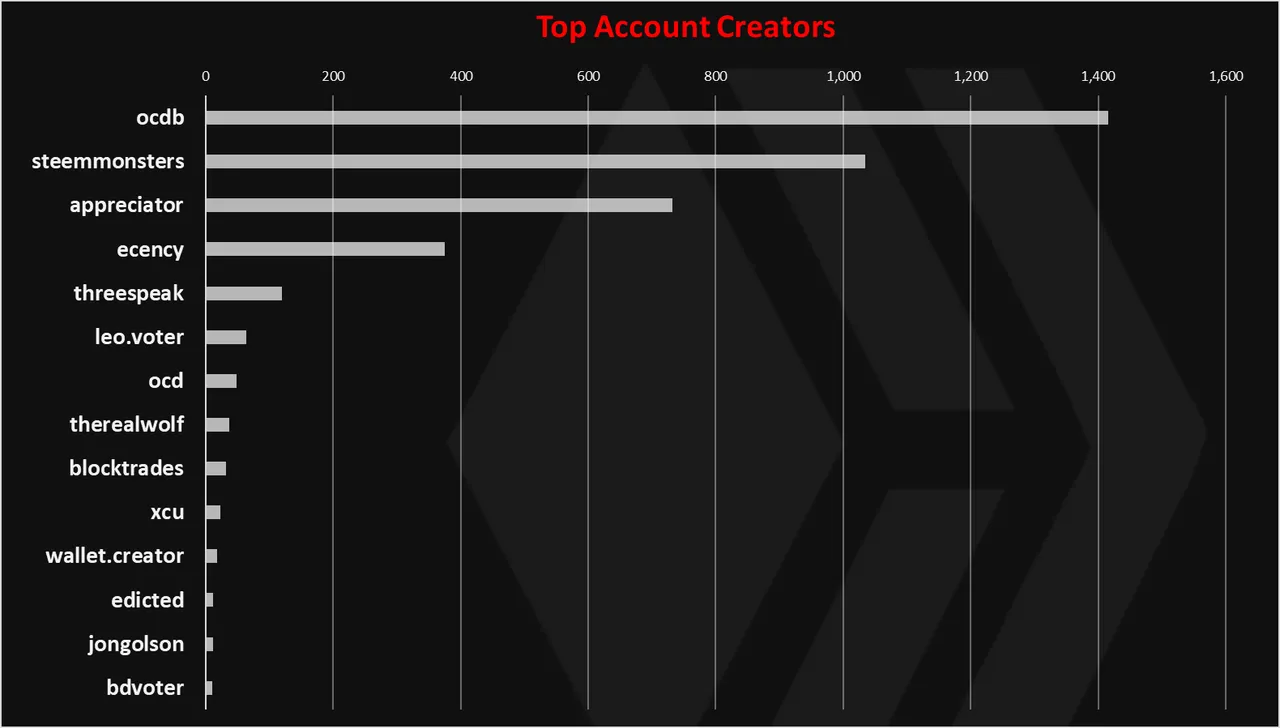Click the 0 axis tick label

click(206, 76)
